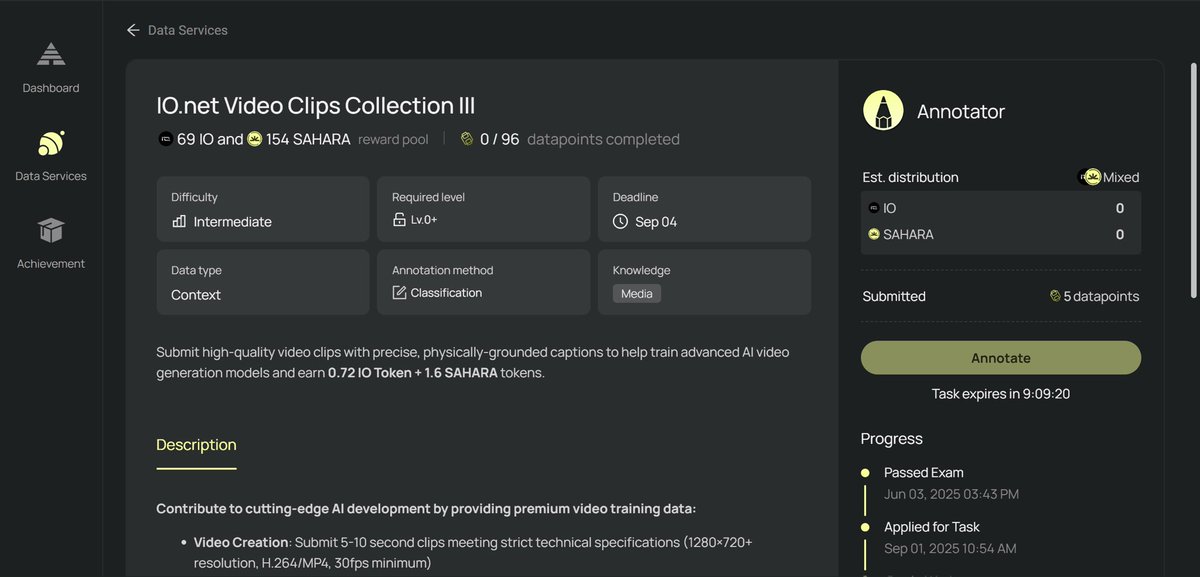Image resolution: width=1200 pixels, height=577 pixels.
Task: Click the Mixed distribution token icon
Action: click(x=1091, y=177)
